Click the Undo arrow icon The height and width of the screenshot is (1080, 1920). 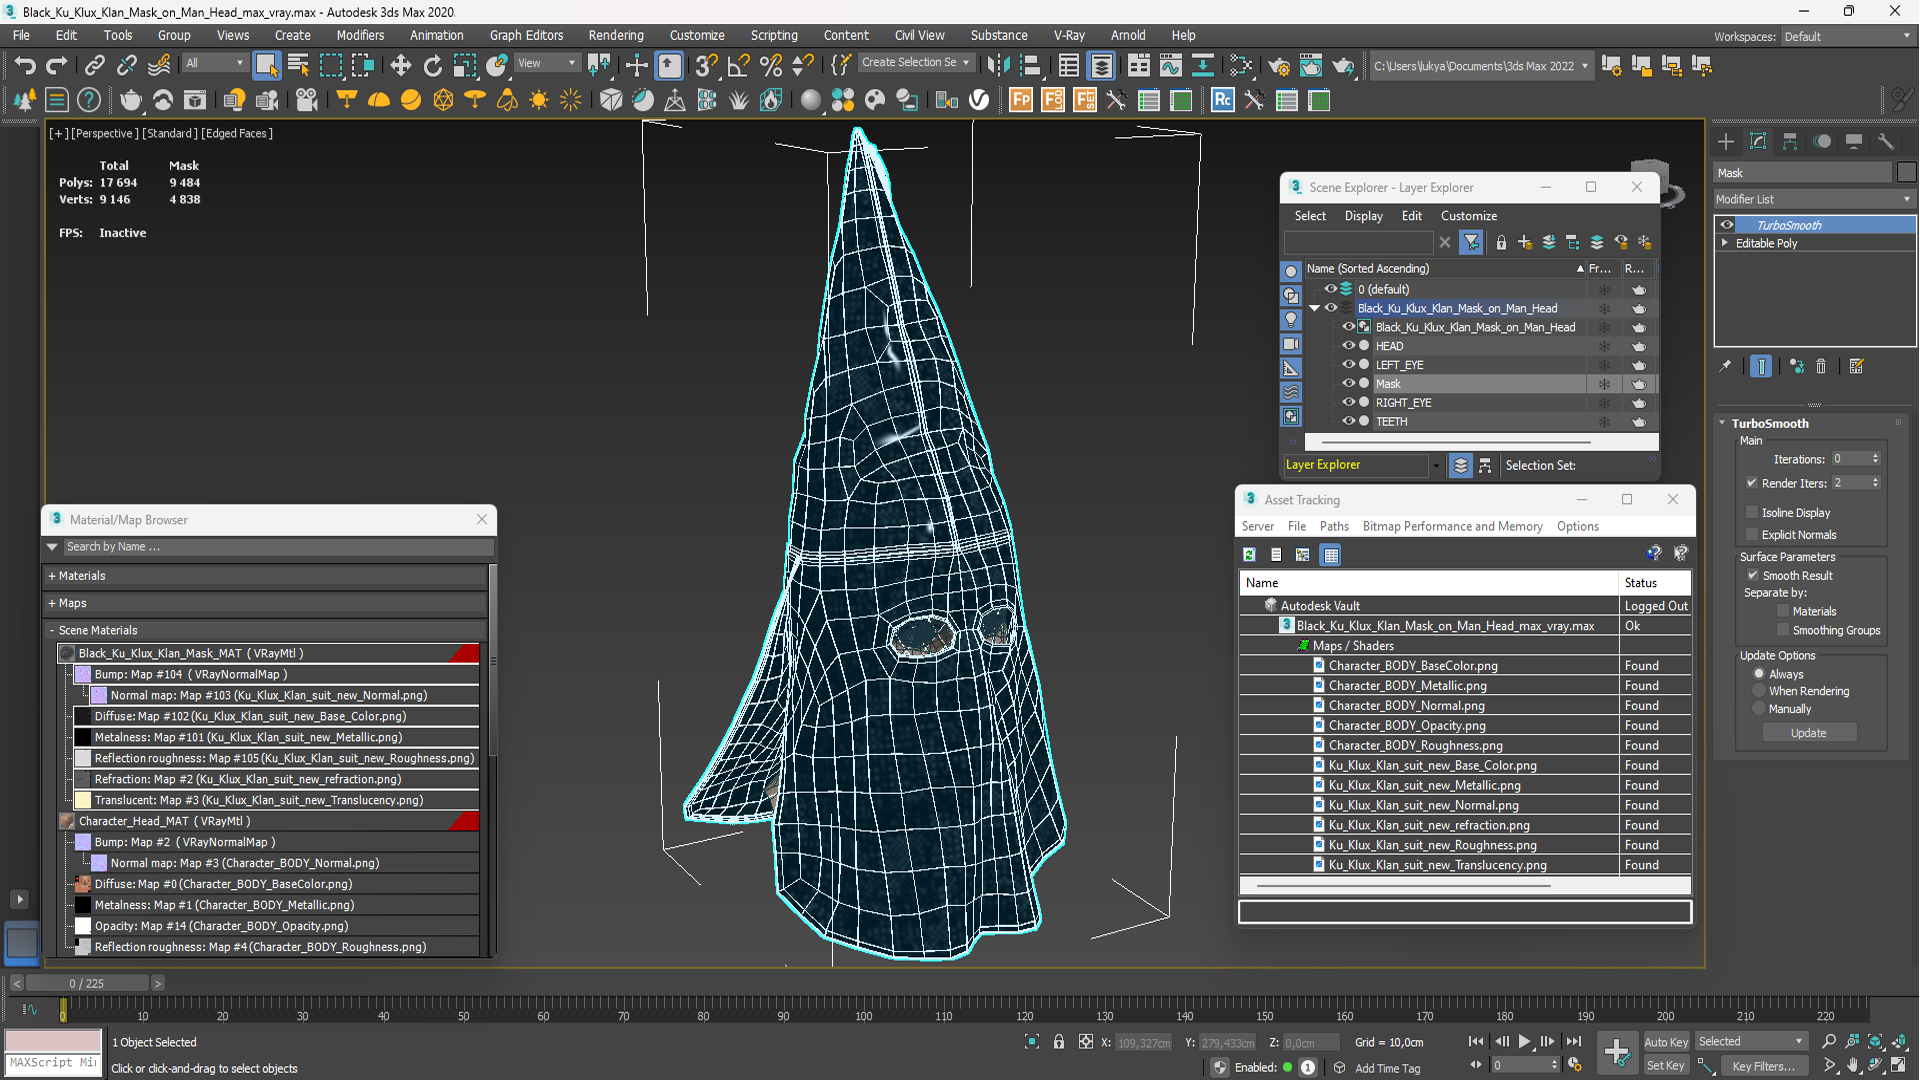(x=24, y=66)
